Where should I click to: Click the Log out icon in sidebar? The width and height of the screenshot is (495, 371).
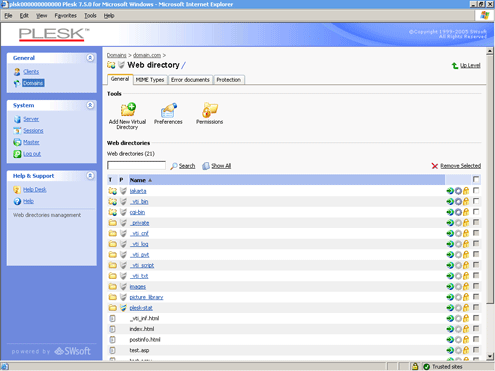tap(17, 154)
